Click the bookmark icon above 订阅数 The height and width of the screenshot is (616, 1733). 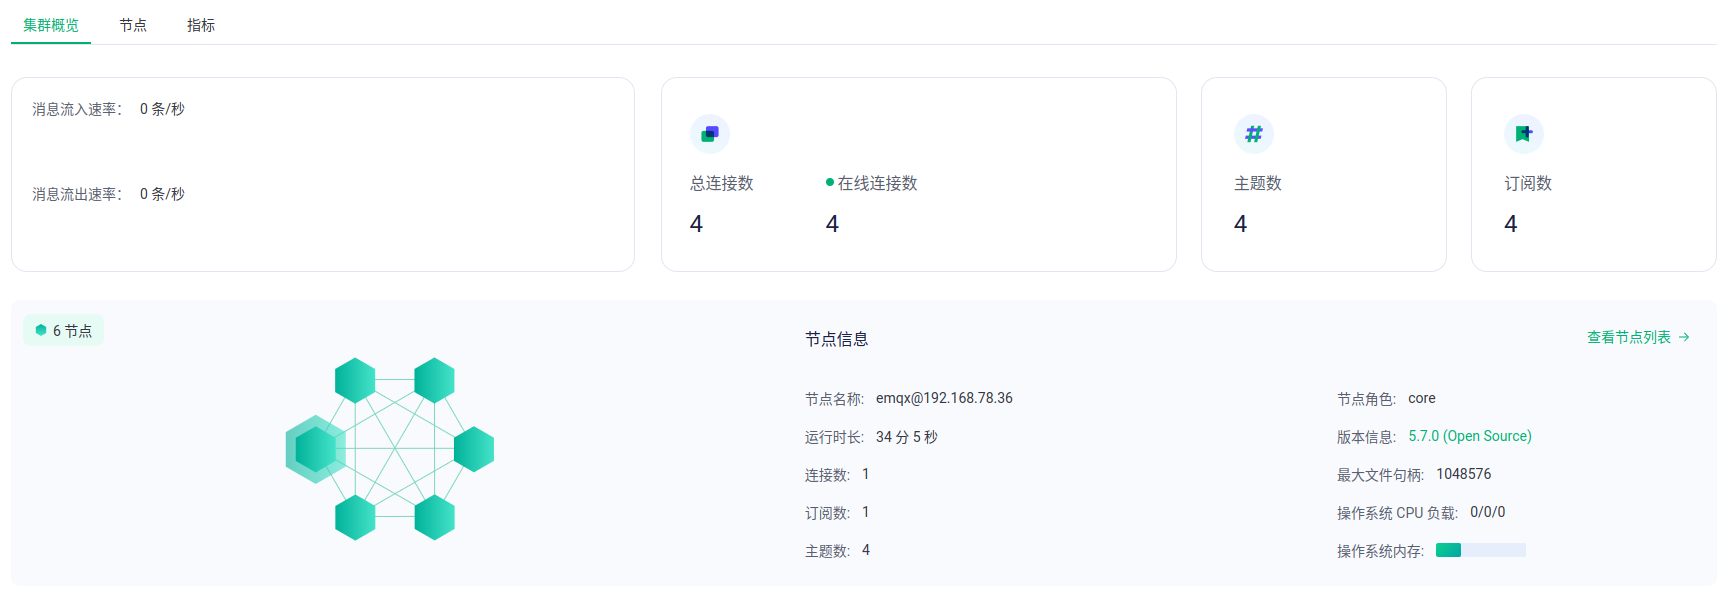pyautogui.click(x=1524, y=134)
